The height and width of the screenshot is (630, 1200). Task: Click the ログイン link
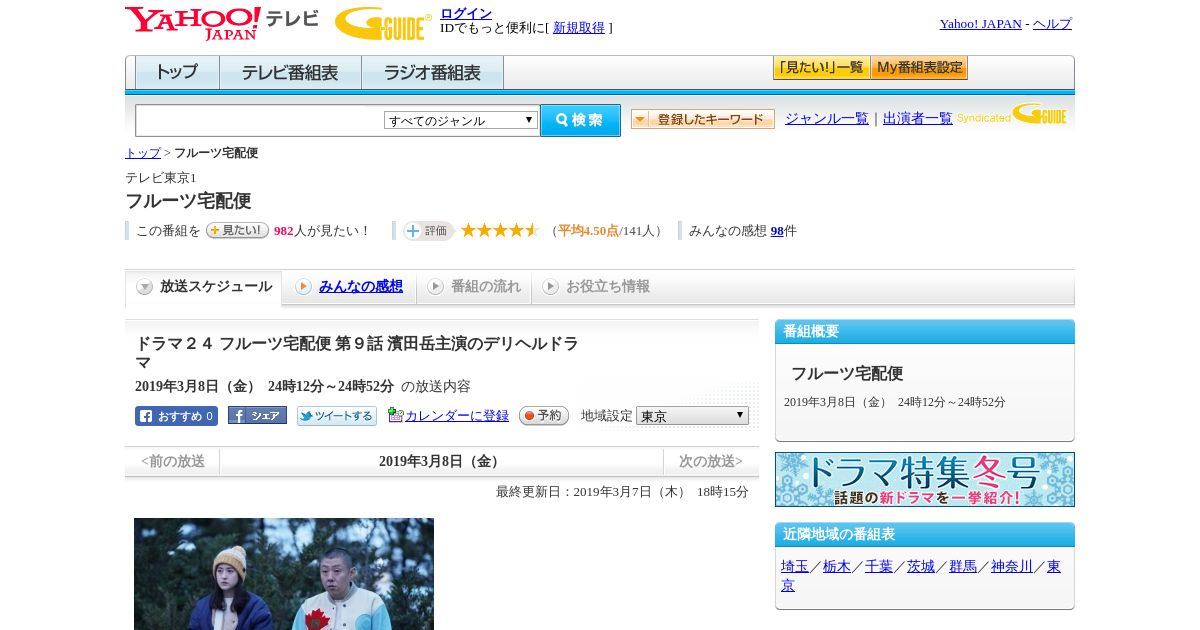point(466,13)
